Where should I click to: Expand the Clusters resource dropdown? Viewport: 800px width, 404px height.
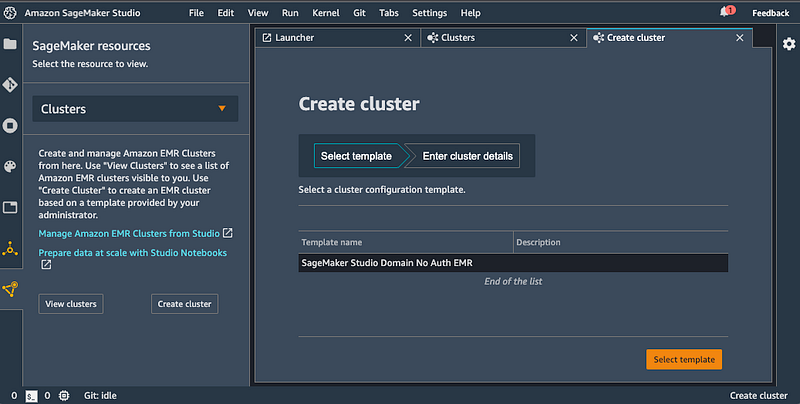click(135, 109)
